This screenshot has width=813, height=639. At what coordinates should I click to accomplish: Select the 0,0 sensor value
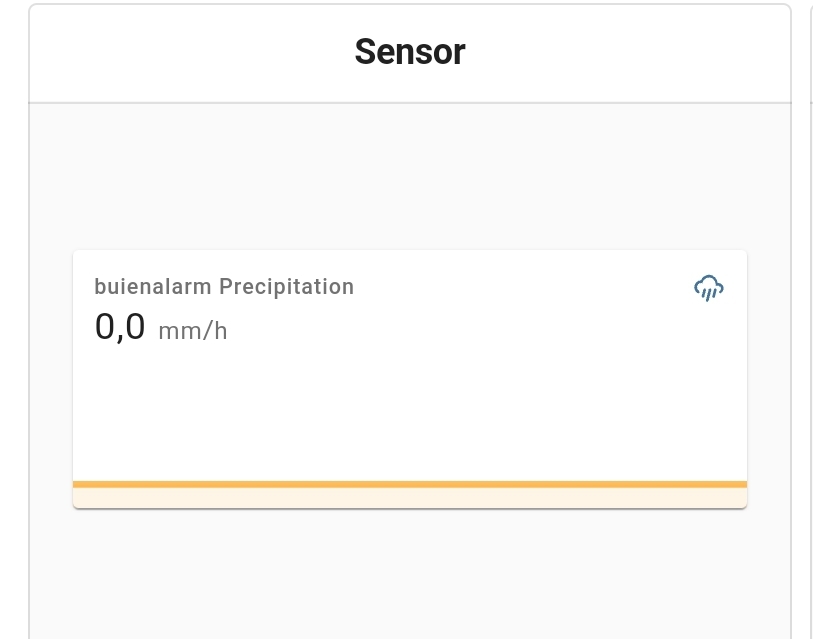pos(120,327)
